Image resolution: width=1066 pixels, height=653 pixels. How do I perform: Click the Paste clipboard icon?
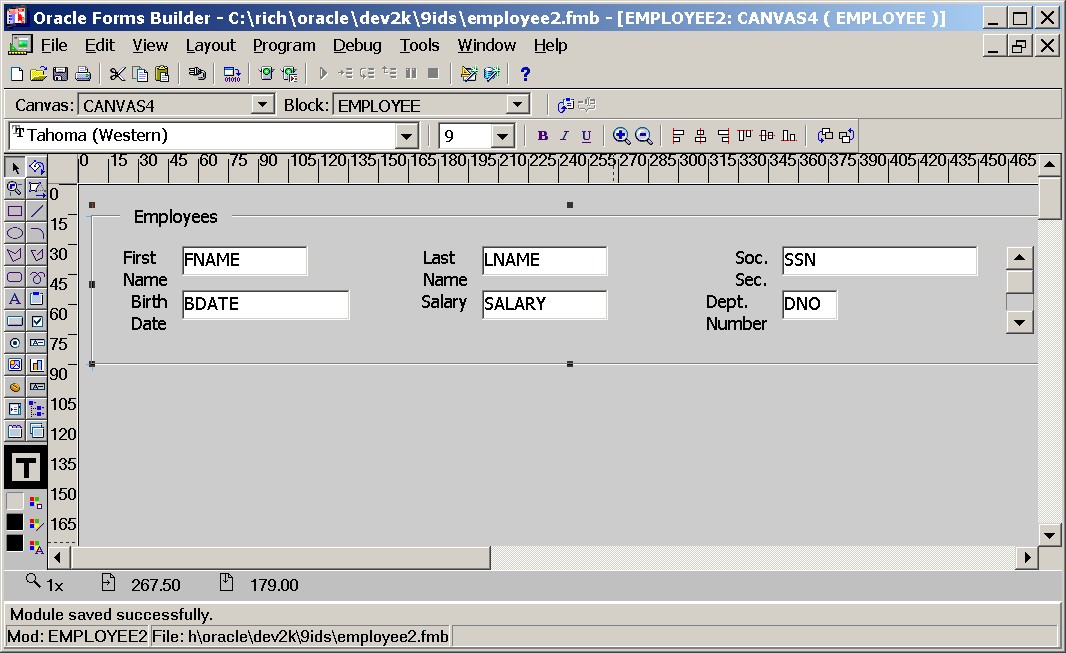(x=162, y=73)
